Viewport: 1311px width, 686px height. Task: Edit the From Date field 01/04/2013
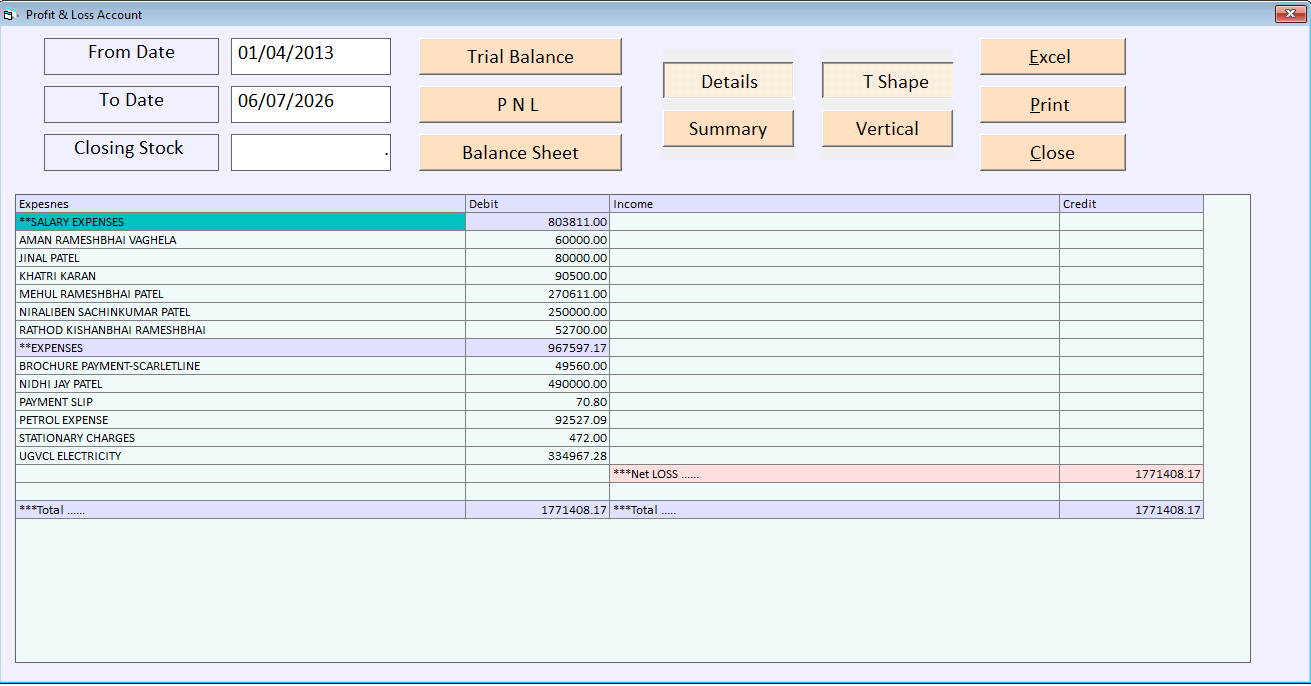pyautogui.click(x=311, y=56)
